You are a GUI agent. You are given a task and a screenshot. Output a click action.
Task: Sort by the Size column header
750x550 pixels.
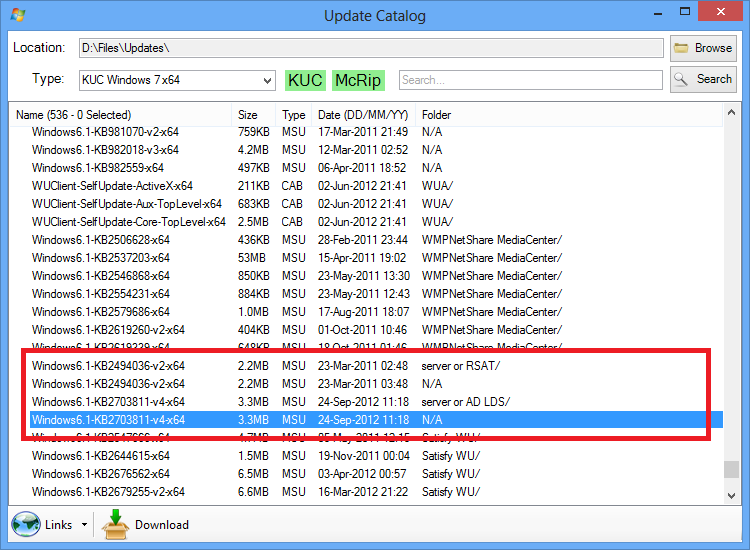[x=254, y=115]
